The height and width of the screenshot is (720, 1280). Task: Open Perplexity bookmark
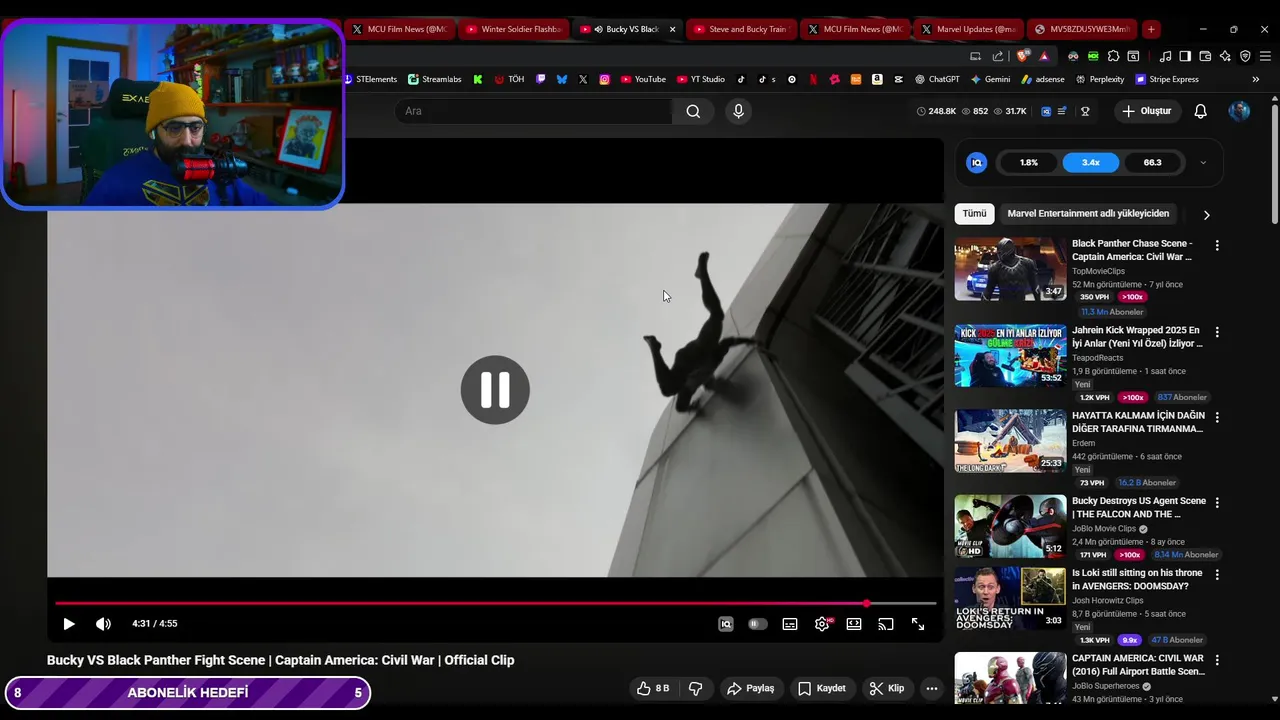click(x=1099, y=79)
